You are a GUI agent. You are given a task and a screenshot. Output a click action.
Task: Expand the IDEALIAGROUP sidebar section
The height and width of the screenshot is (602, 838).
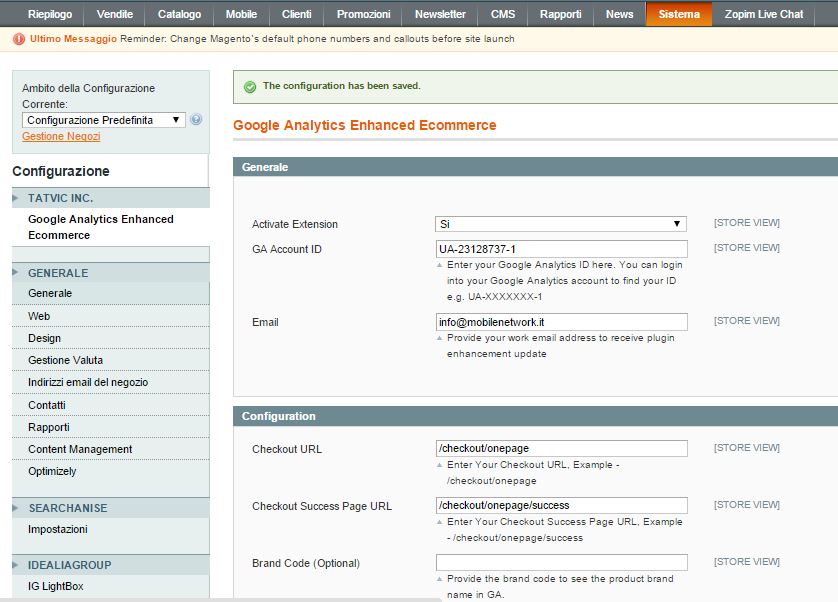(69, 565)
